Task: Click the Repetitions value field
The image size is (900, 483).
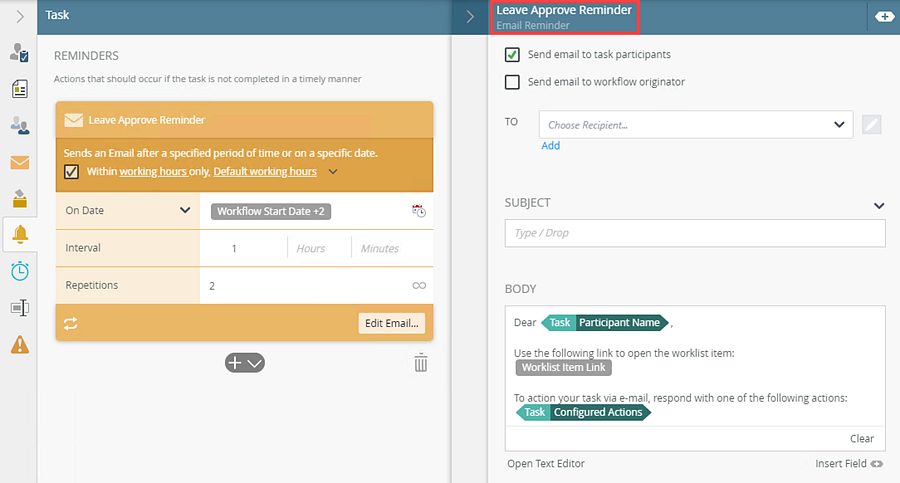Action: [303, 285]
